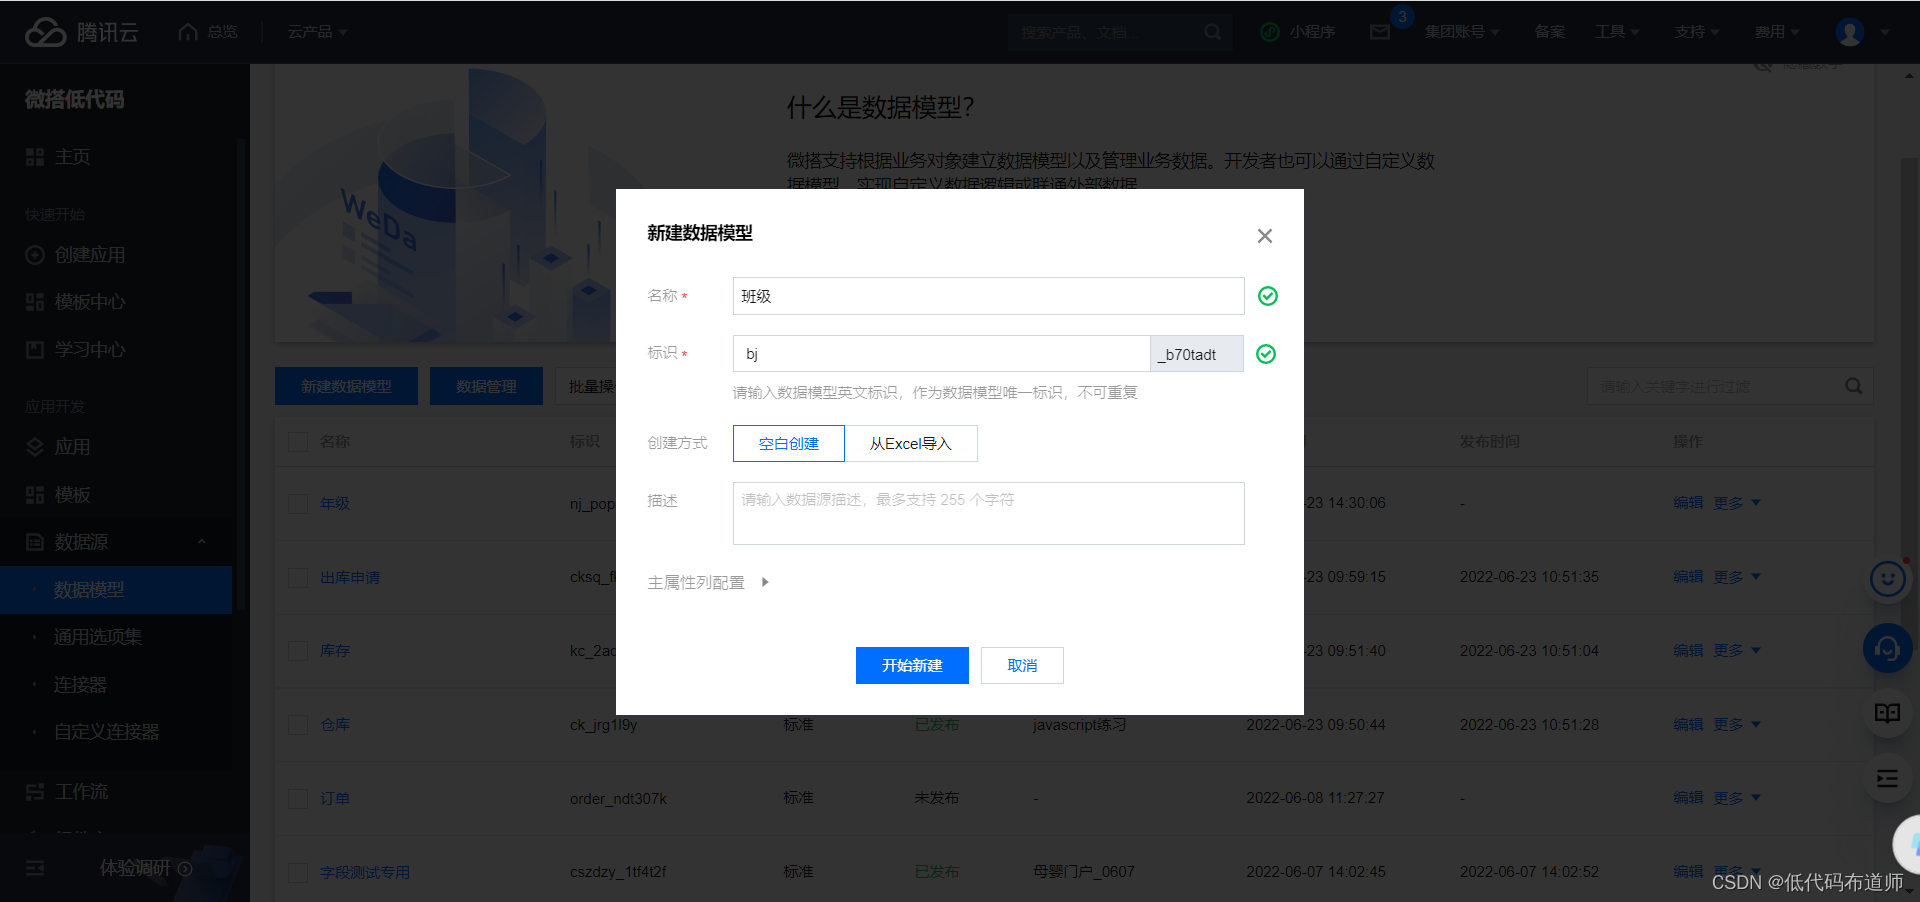The image size is (1920, 902).
Task: Click the 工作流 sidebar icon
Action: tap(35, 792)
